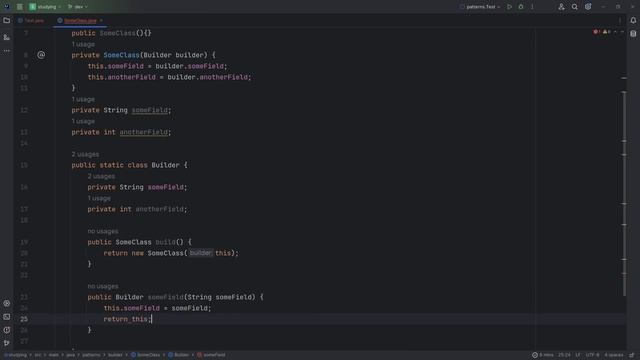Open the Notifications bell icon
The height and width of the screenshot is (360, 640).
click(633, 20)
